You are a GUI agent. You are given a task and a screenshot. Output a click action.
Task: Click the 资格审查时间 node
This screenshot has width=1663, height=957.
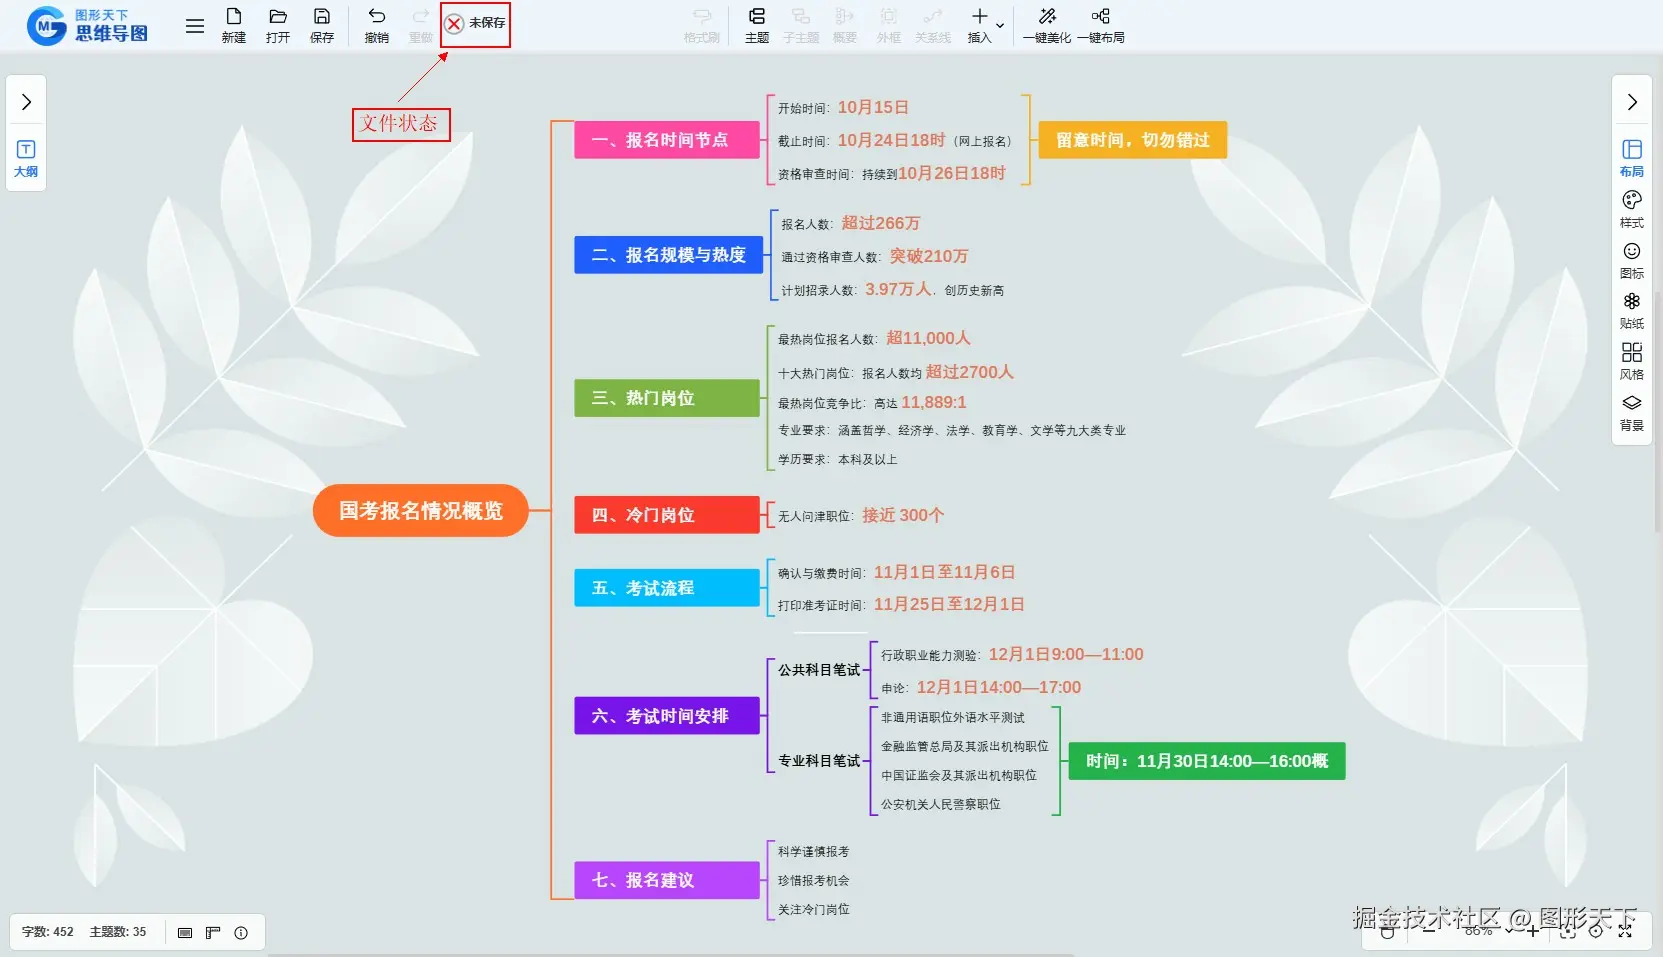pos(892,173)
